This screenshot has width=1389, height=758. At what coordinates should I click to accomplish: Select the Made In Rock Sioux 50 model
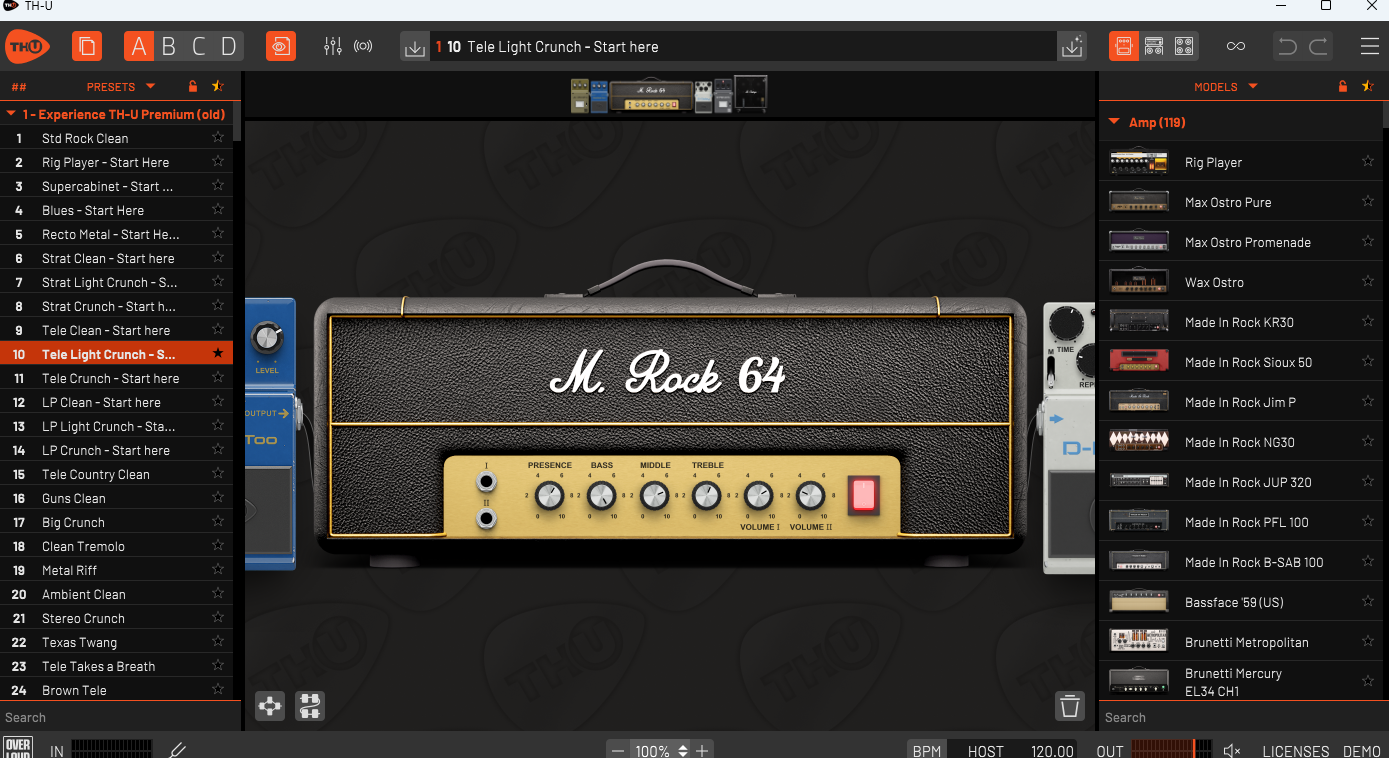click(1243, 362)
